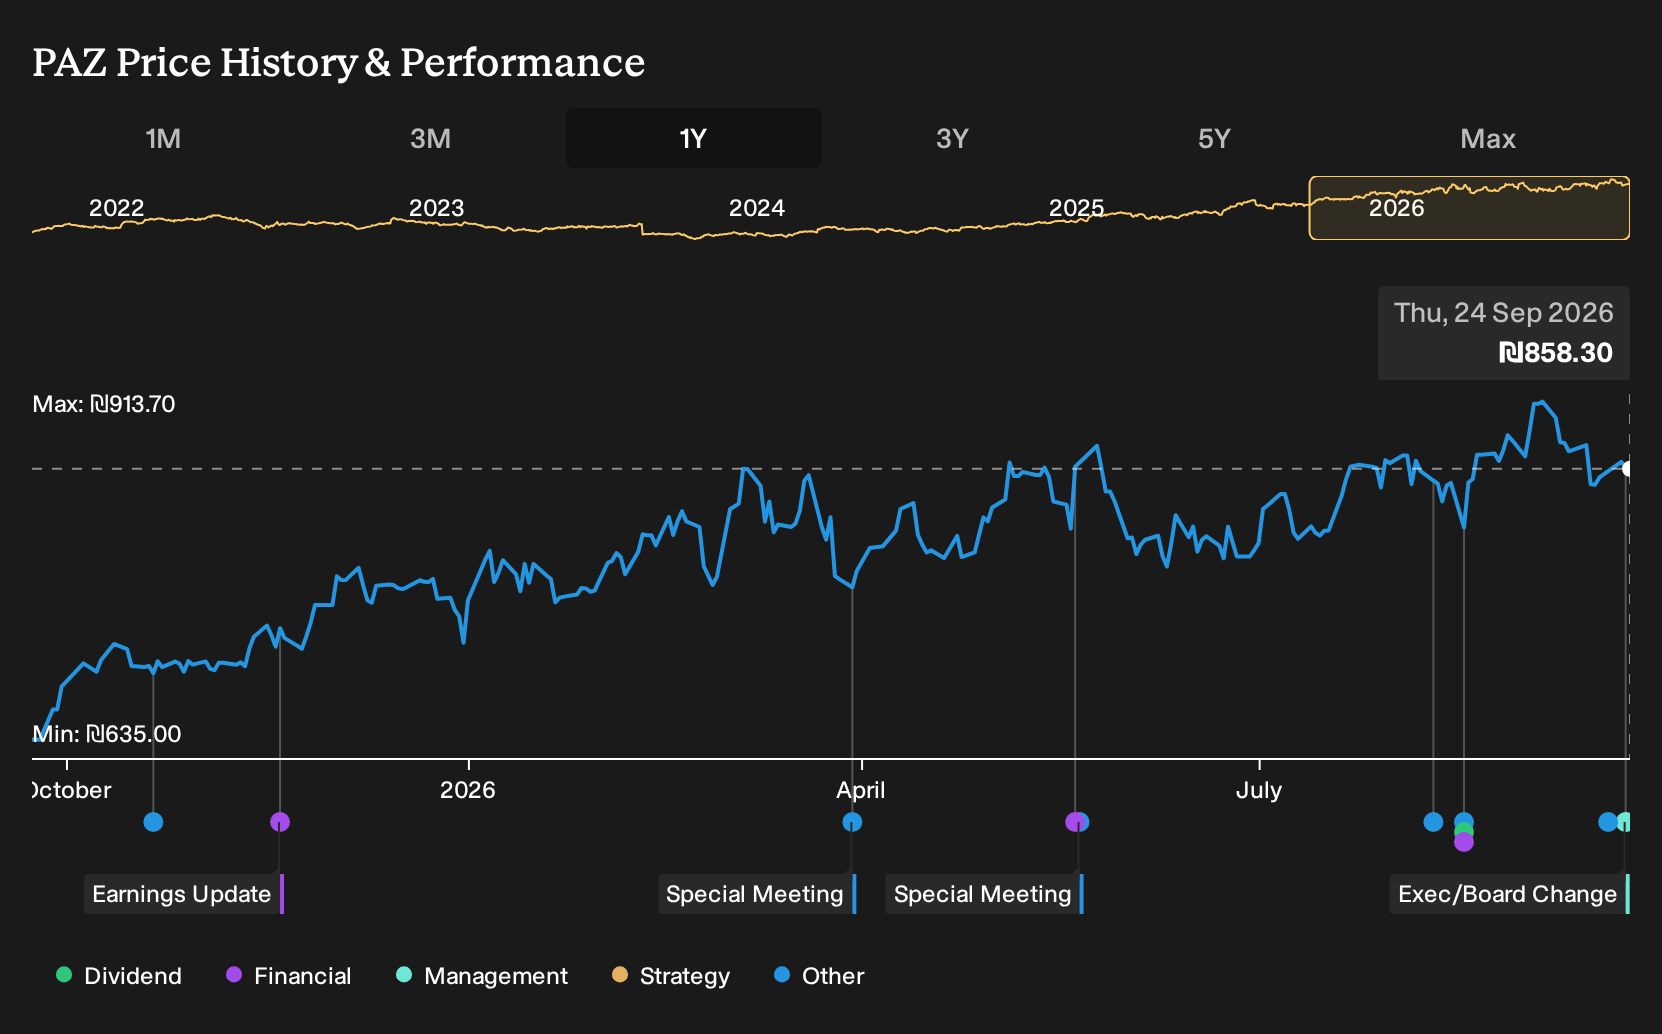Open the Earnings Update event label
The width and height of the screenshot is (1662, 1034).
(184, 894)
